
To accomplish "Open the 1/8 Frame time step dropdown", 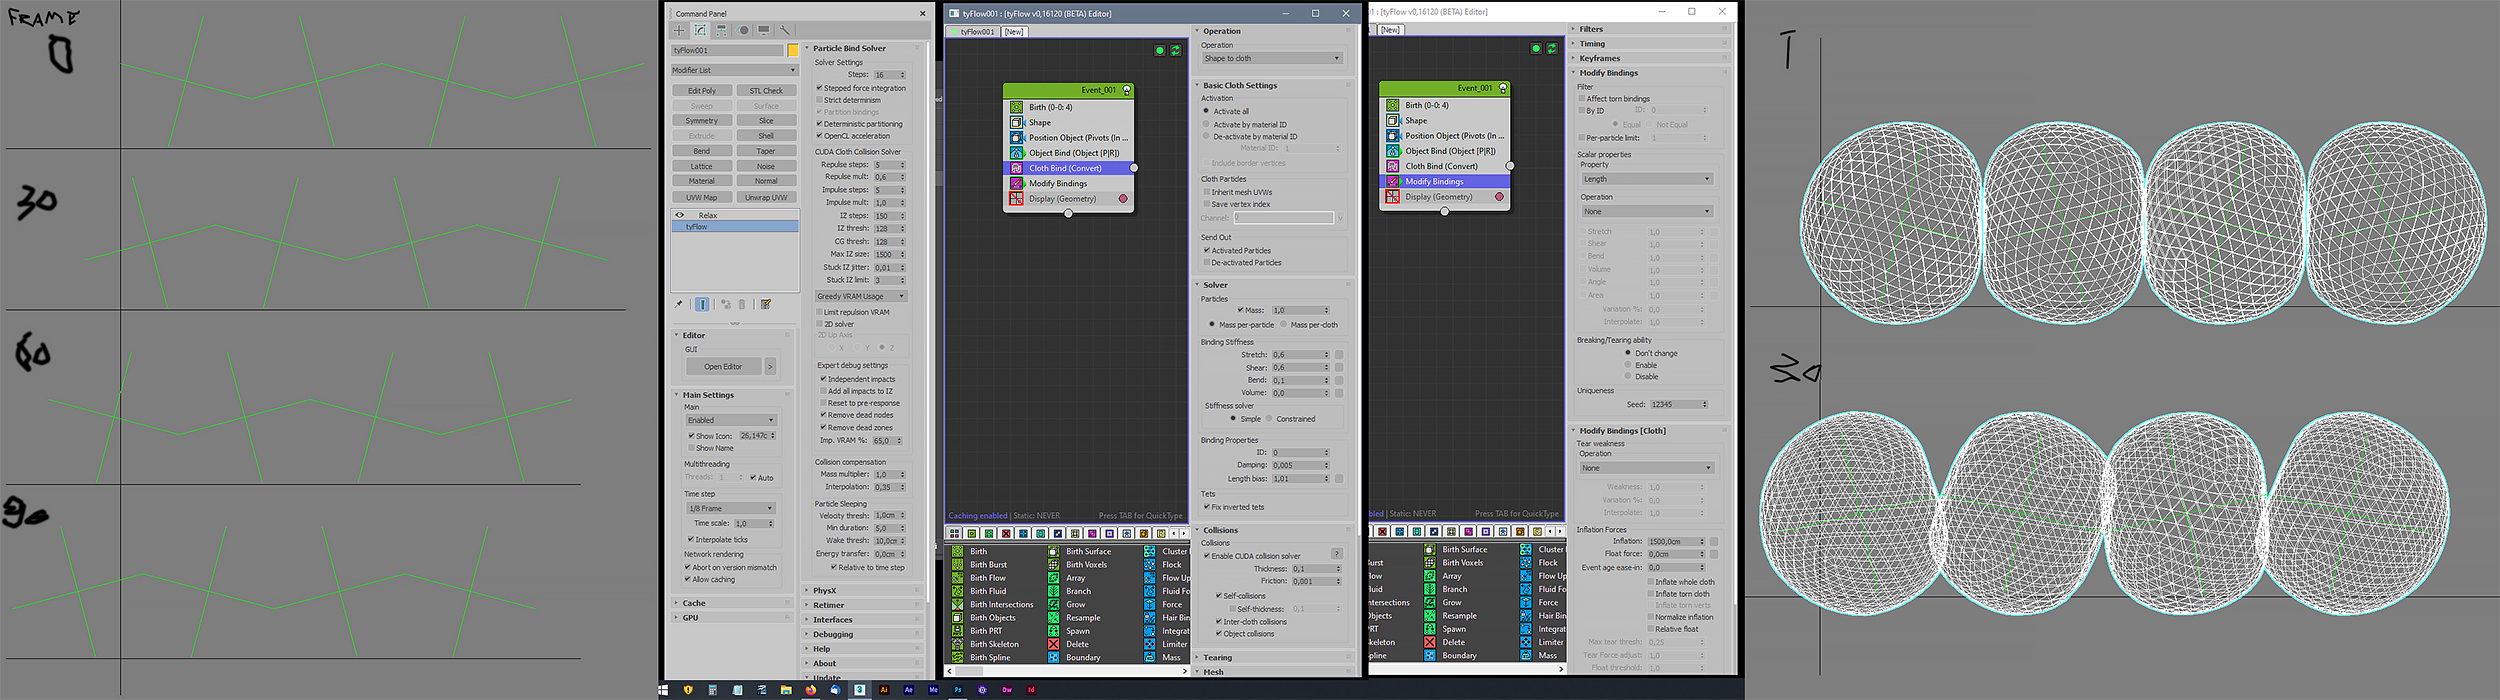I will point(730,508).
